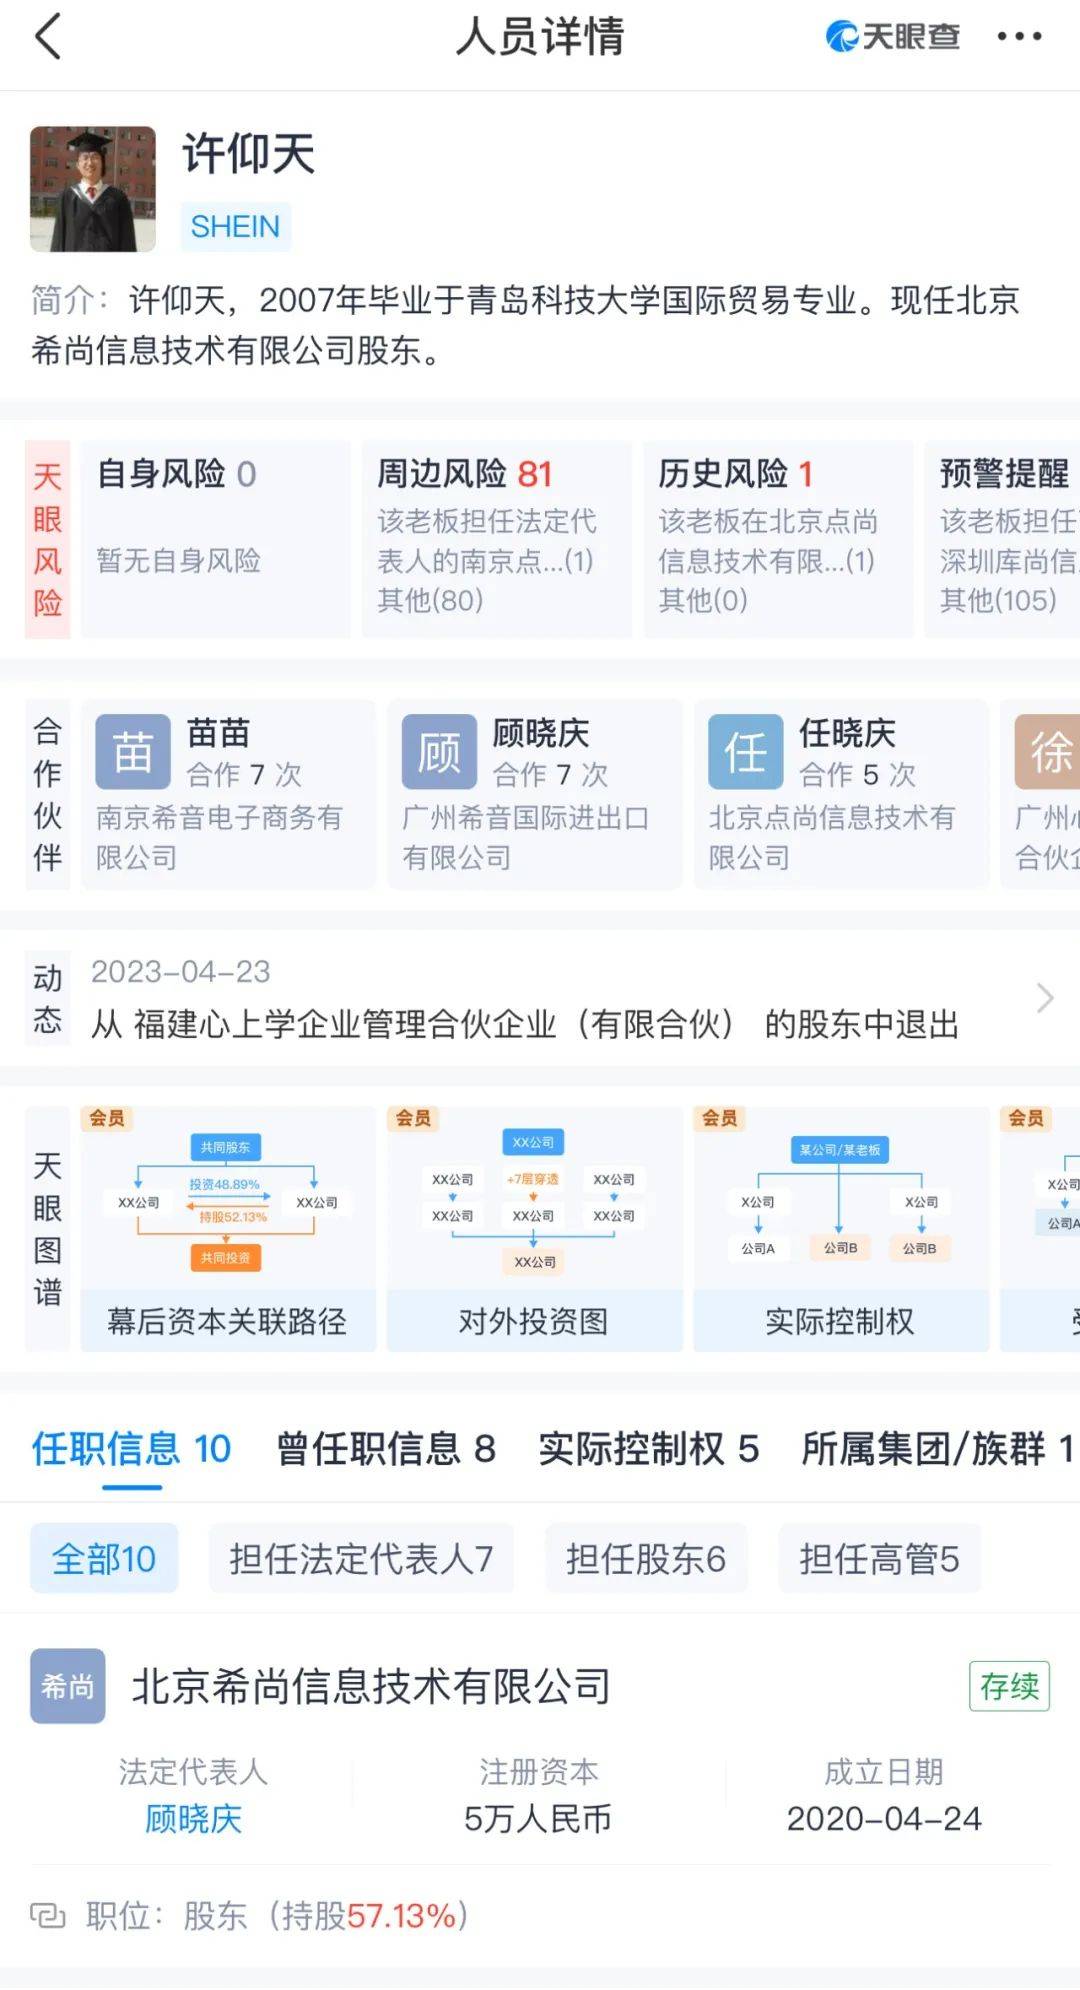Switch to the 所属集团/族群 tab
This screenshot has width=1080, height=1990.
point(938,1448)
